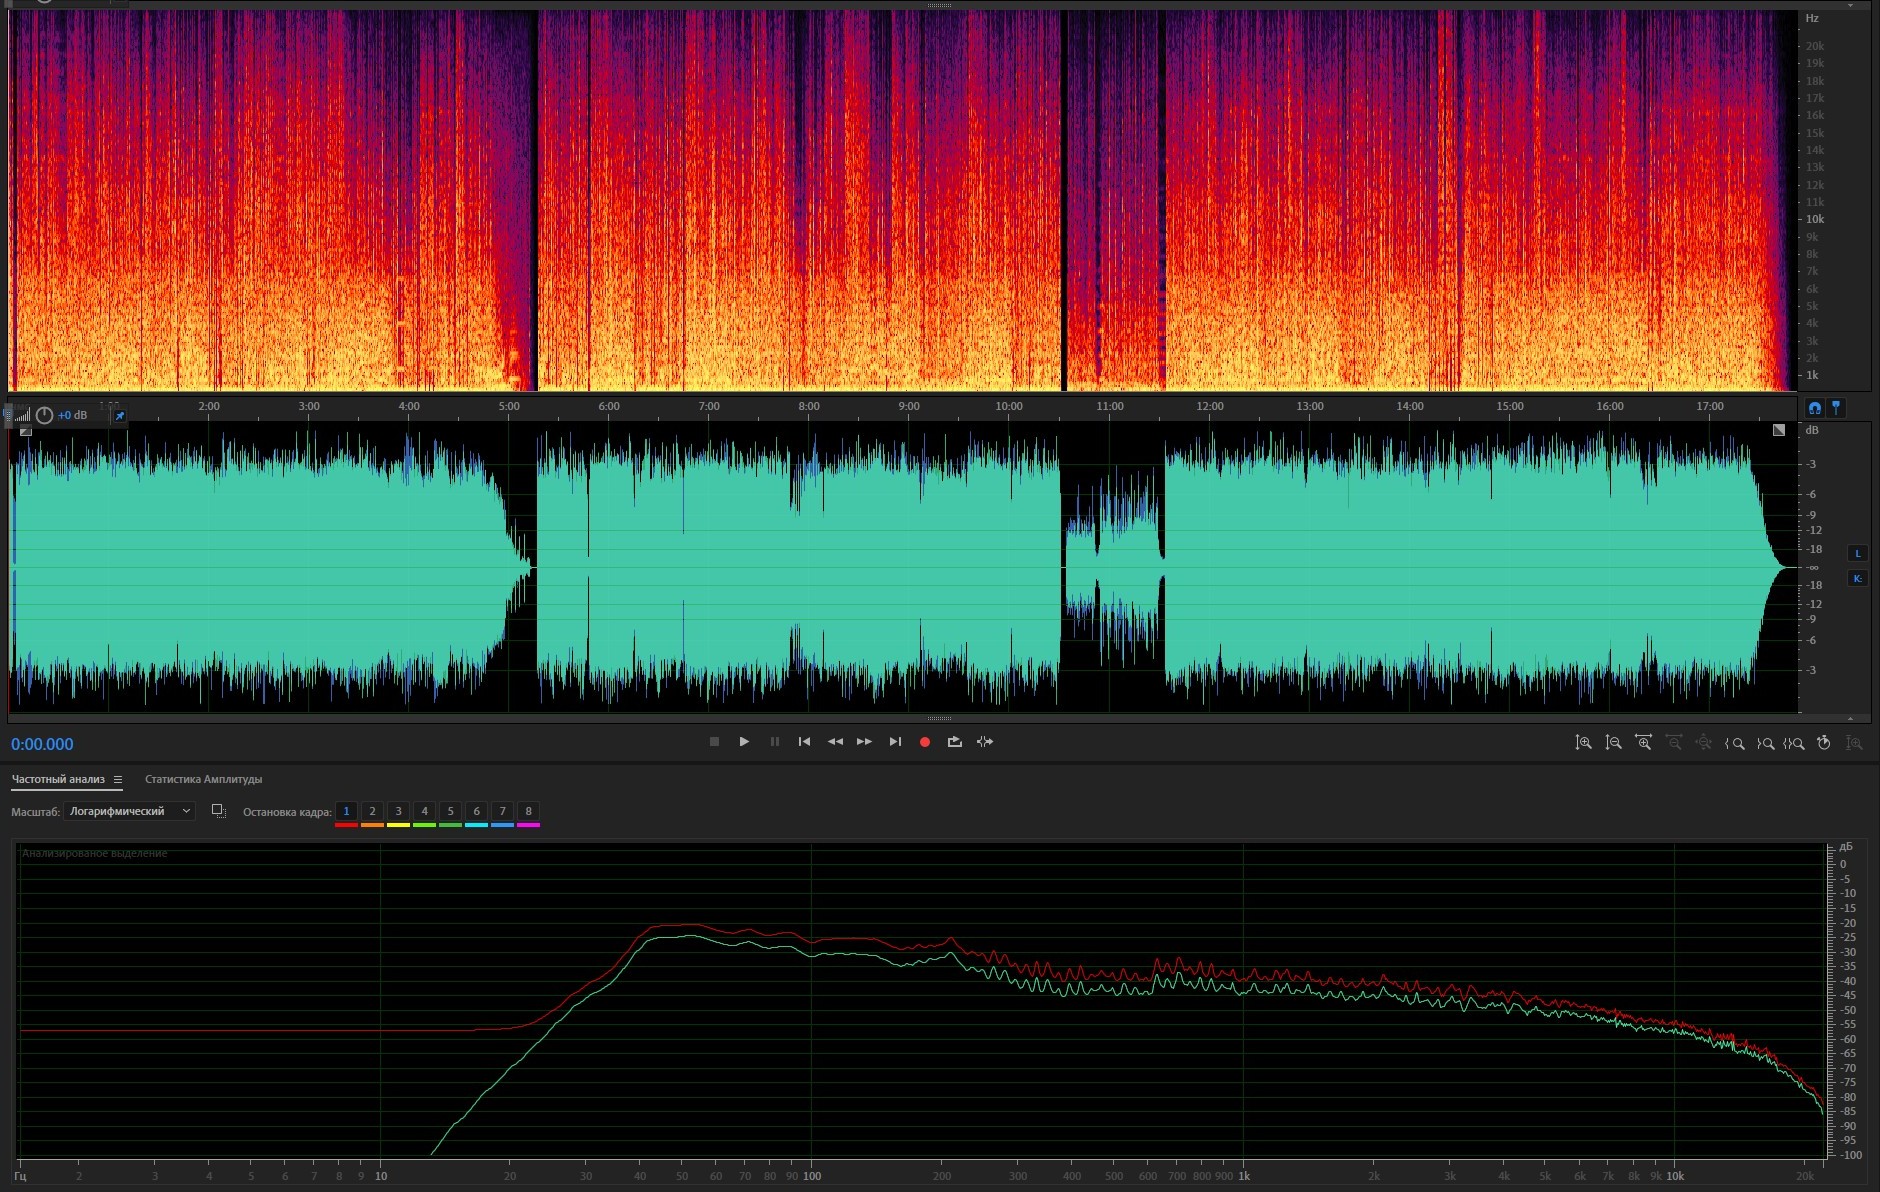Switch to the Статистика Амплитуды tab
This screenshot has height=1192, width=1880.
coord(203,779)
